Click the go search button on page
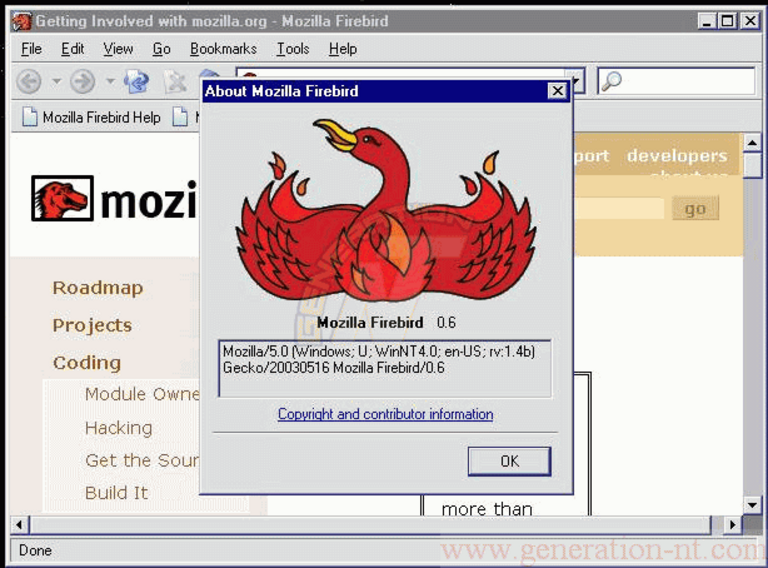768x568 pixels. [696, 209]
